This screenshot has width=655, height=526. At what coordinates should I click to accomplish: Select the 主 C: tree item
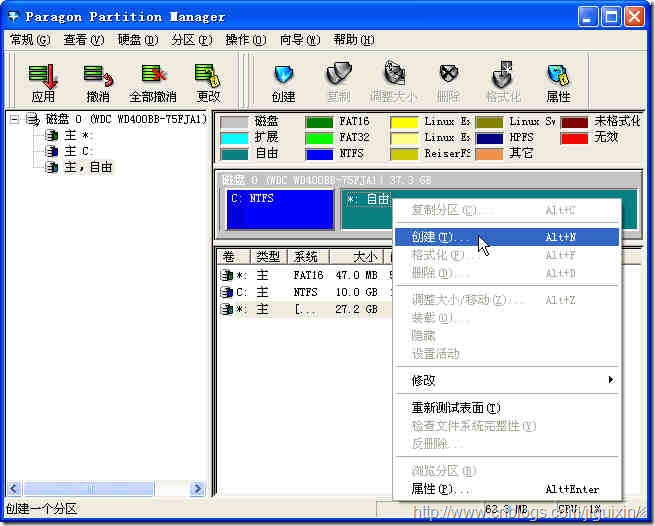point(79,151)
